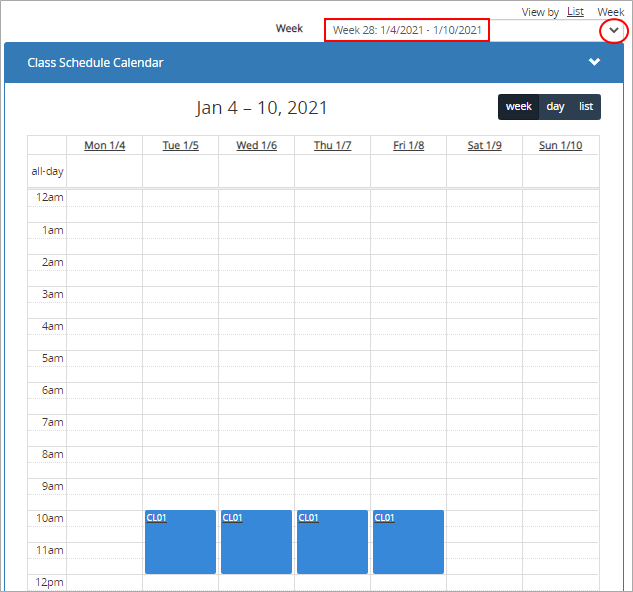Click the Week 28 date range field
Image resolution: width=633 pixels, height=592 pixels.
407,30
